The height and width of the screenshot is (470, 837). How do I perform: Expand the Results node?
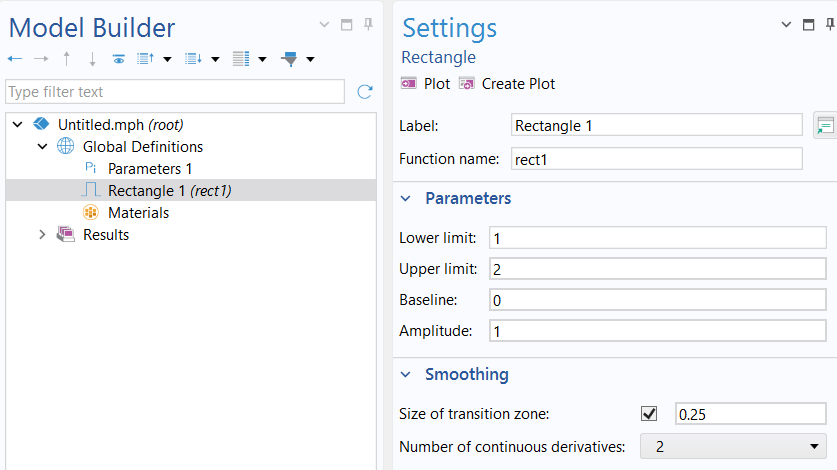pos(42,234)
